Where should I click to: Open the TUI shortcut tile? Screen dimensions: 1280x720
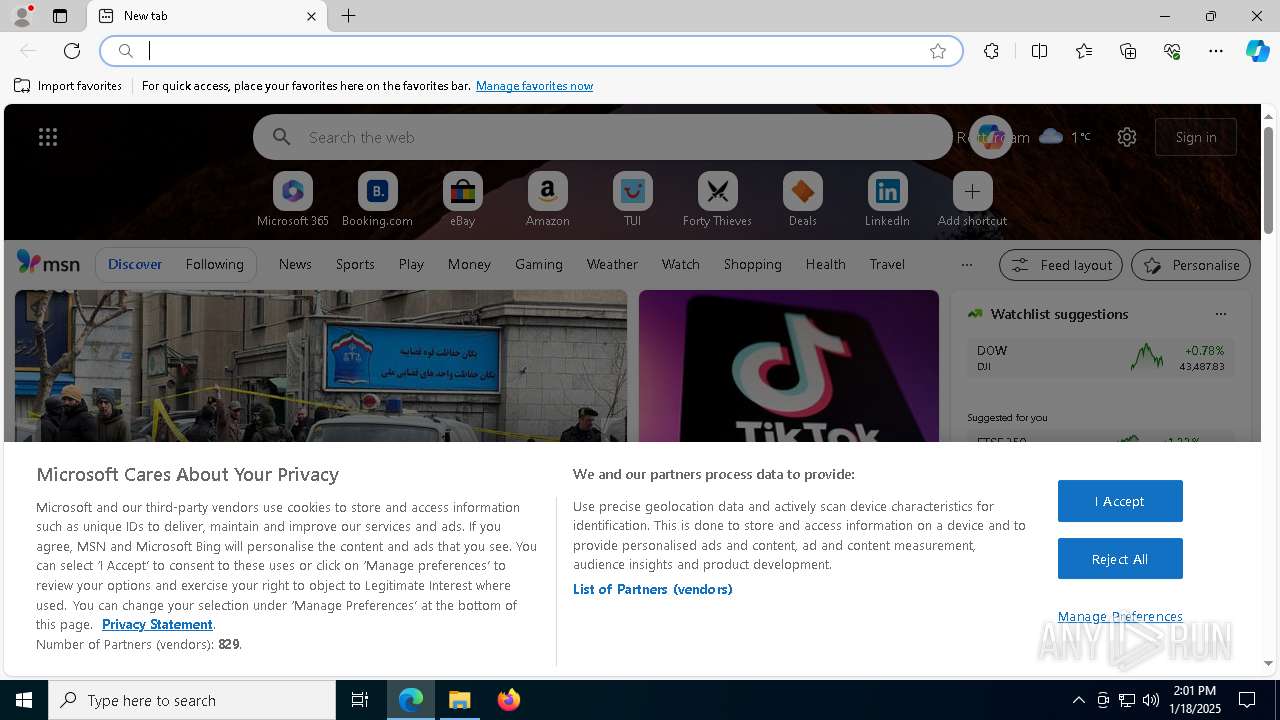pyautogui.click(x=632, y=199)
